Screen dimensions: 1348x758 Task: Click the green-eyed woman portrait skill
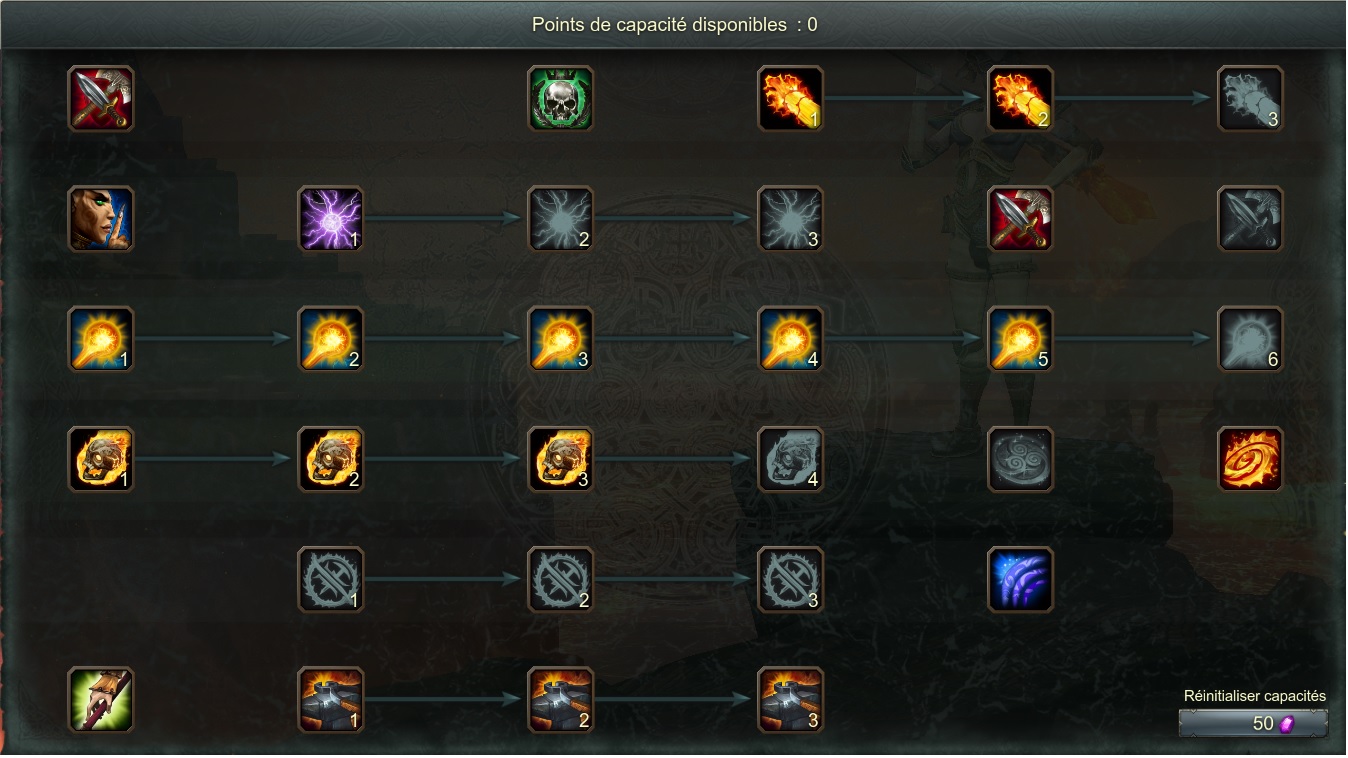click(100, 218)
